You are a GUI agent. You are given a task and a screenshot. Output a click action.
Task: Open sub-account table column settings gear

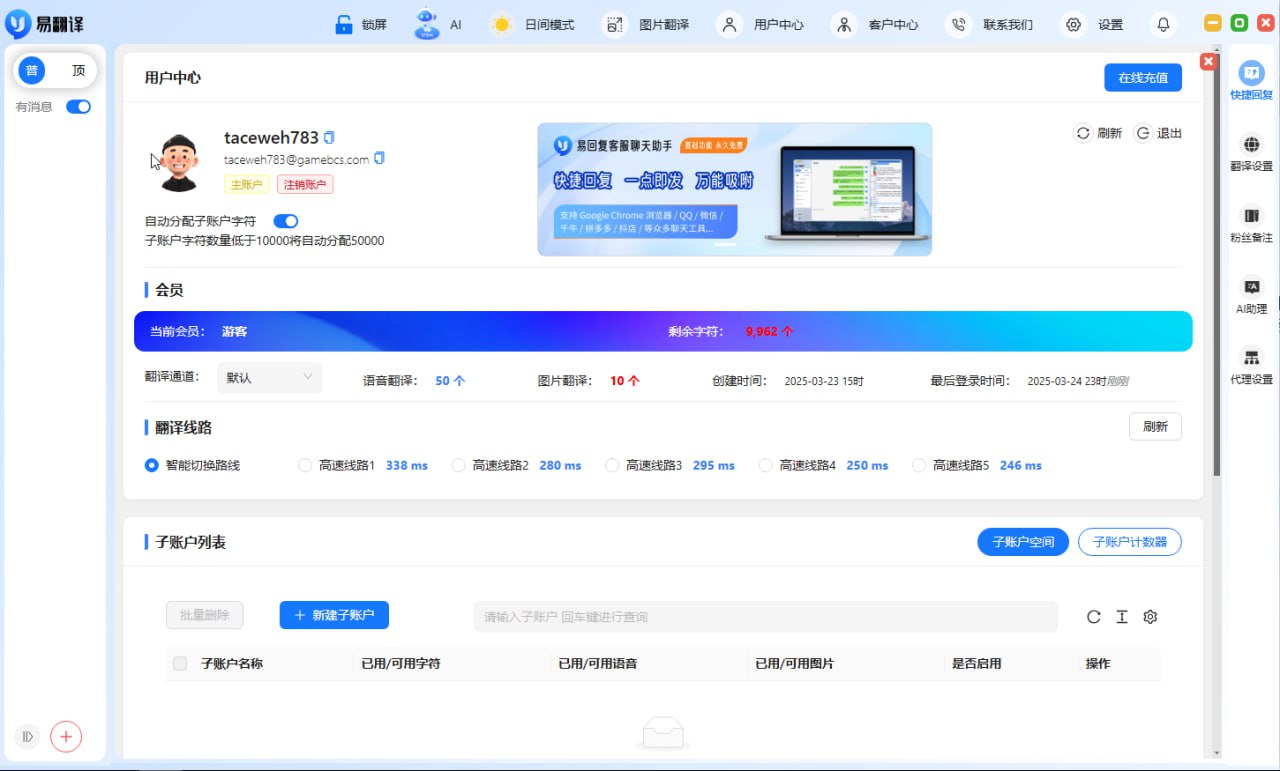tap(1150, 617)
